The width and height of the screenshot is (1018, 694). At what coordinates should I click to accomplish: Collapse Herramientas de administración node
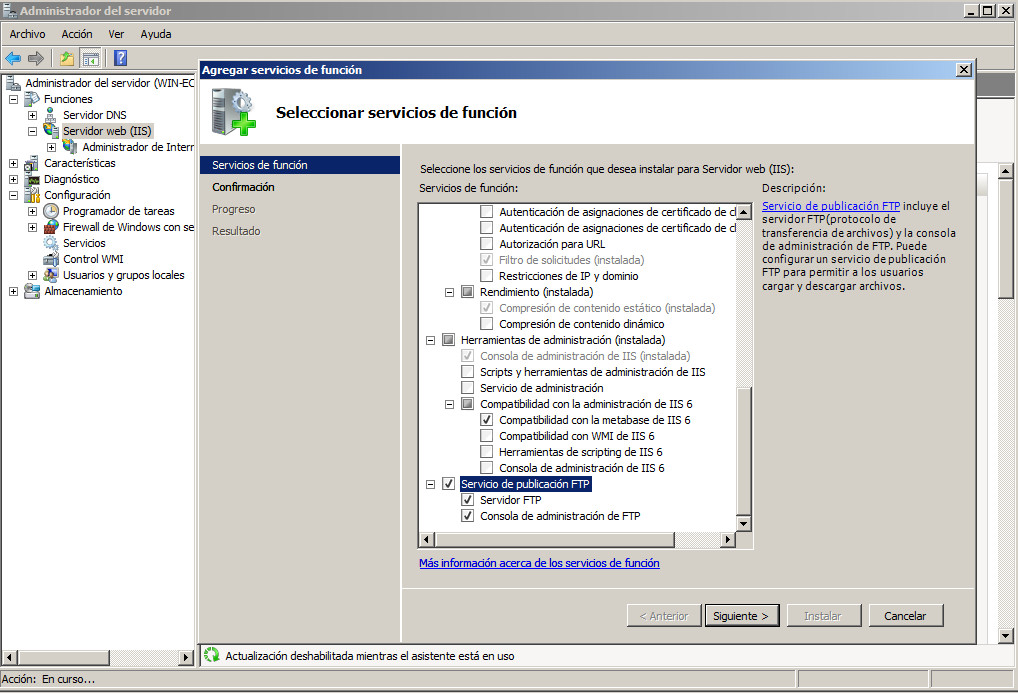430,340
